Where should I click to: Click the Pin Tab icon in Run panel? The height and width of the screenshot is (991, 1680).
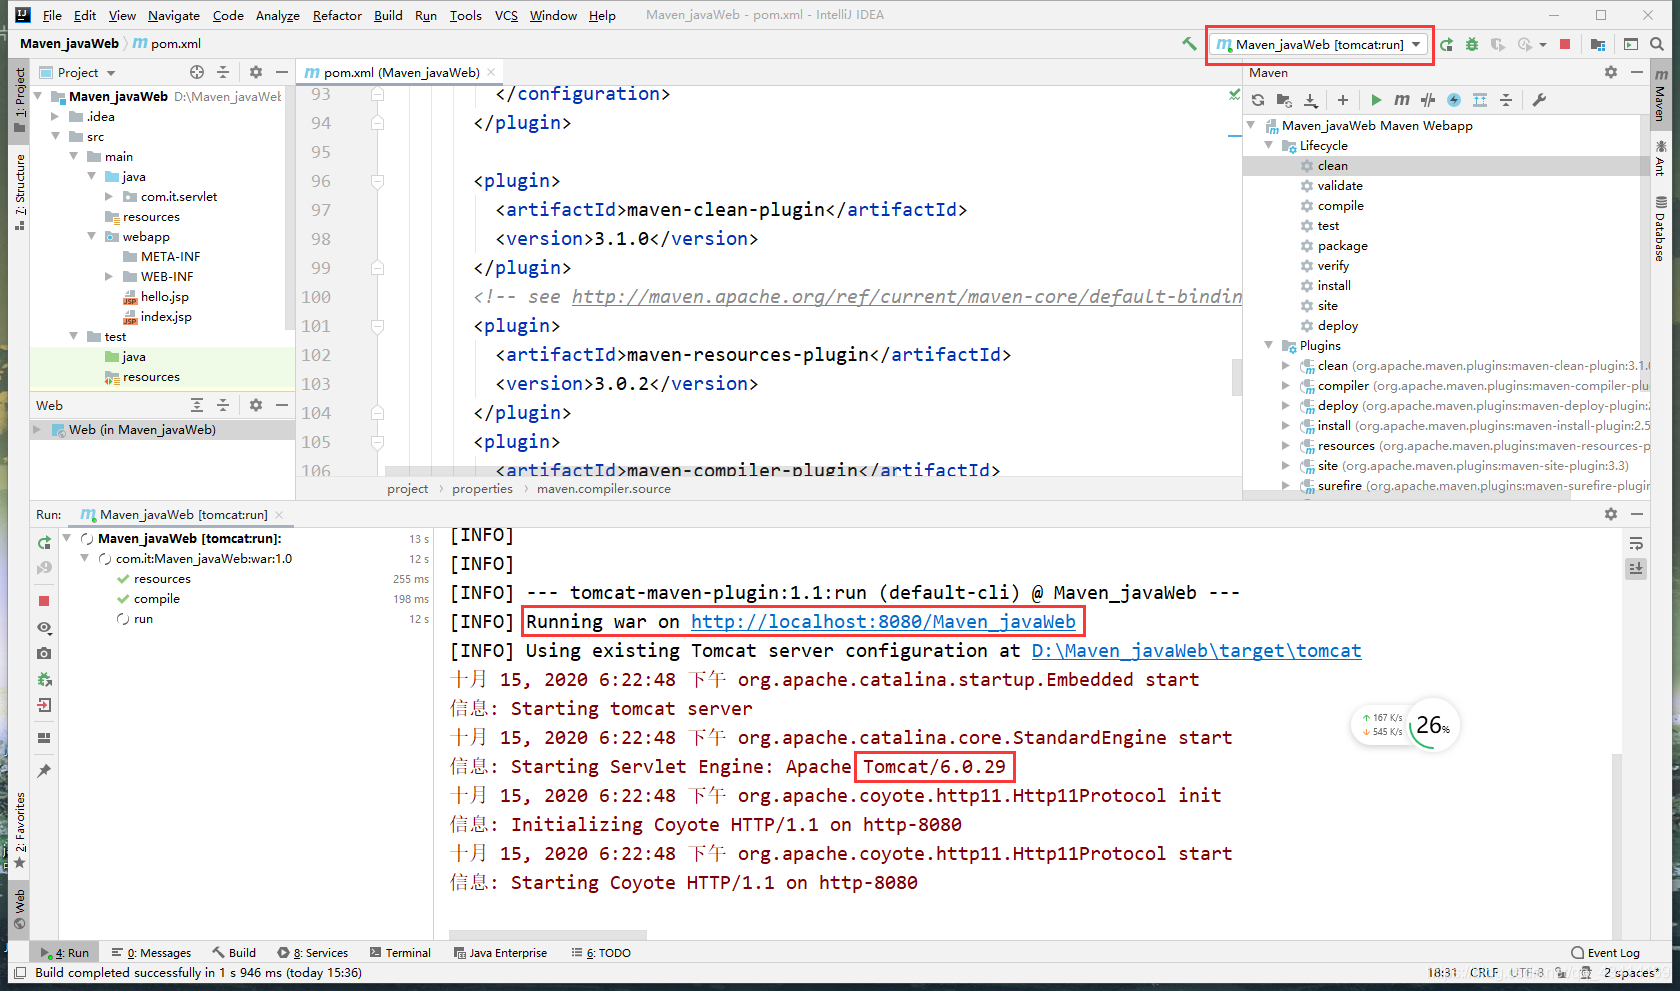[44, 771]
